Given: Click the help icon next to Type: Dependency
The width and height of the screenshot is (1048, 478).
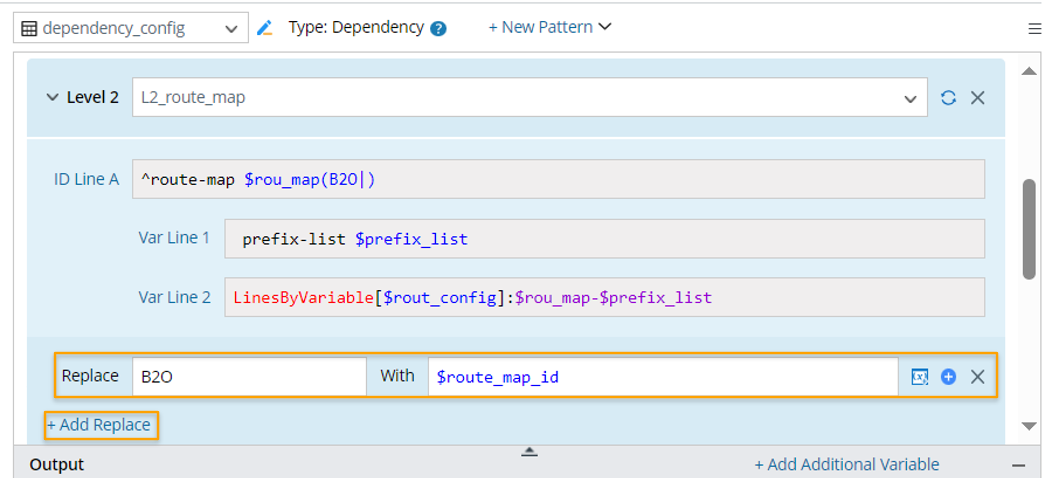Looking at the screenshot, I should tap(438, 29).
